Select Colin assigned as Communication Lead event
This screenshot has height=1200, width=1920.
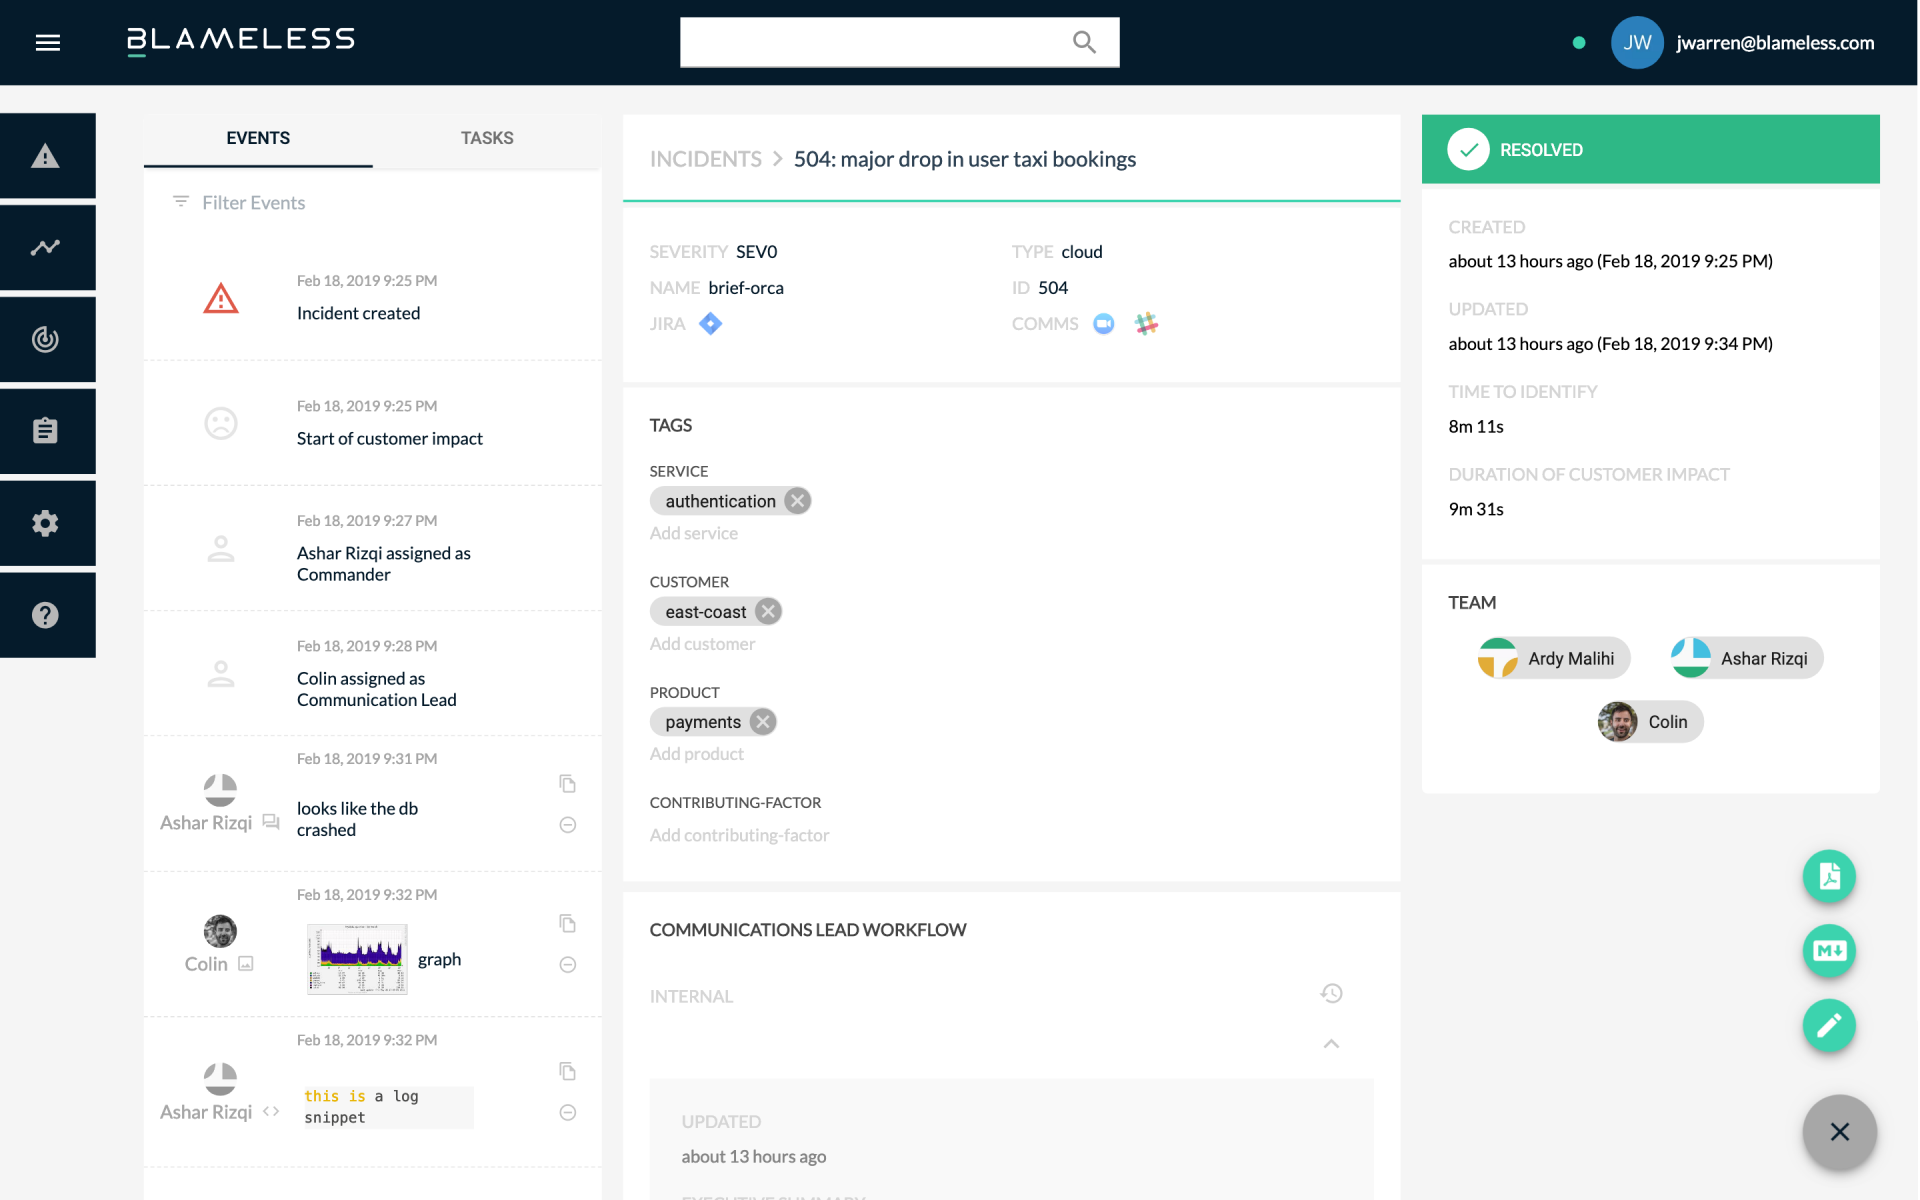pyautogui.click(x=373, y=673)
